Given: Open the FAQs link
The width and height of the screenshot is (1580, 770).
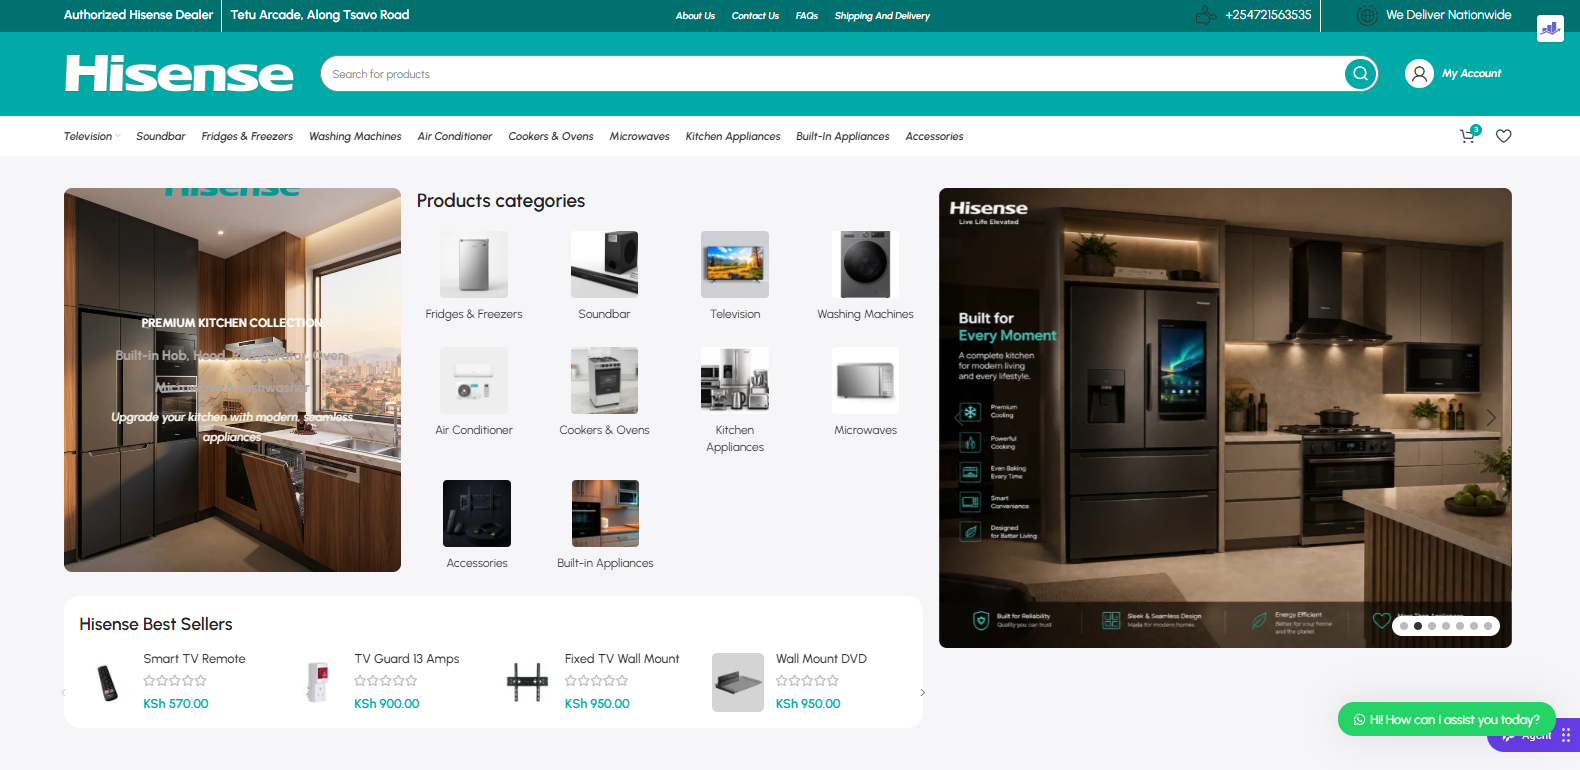Looking at the screenshot, I should [x=807, y=16].
